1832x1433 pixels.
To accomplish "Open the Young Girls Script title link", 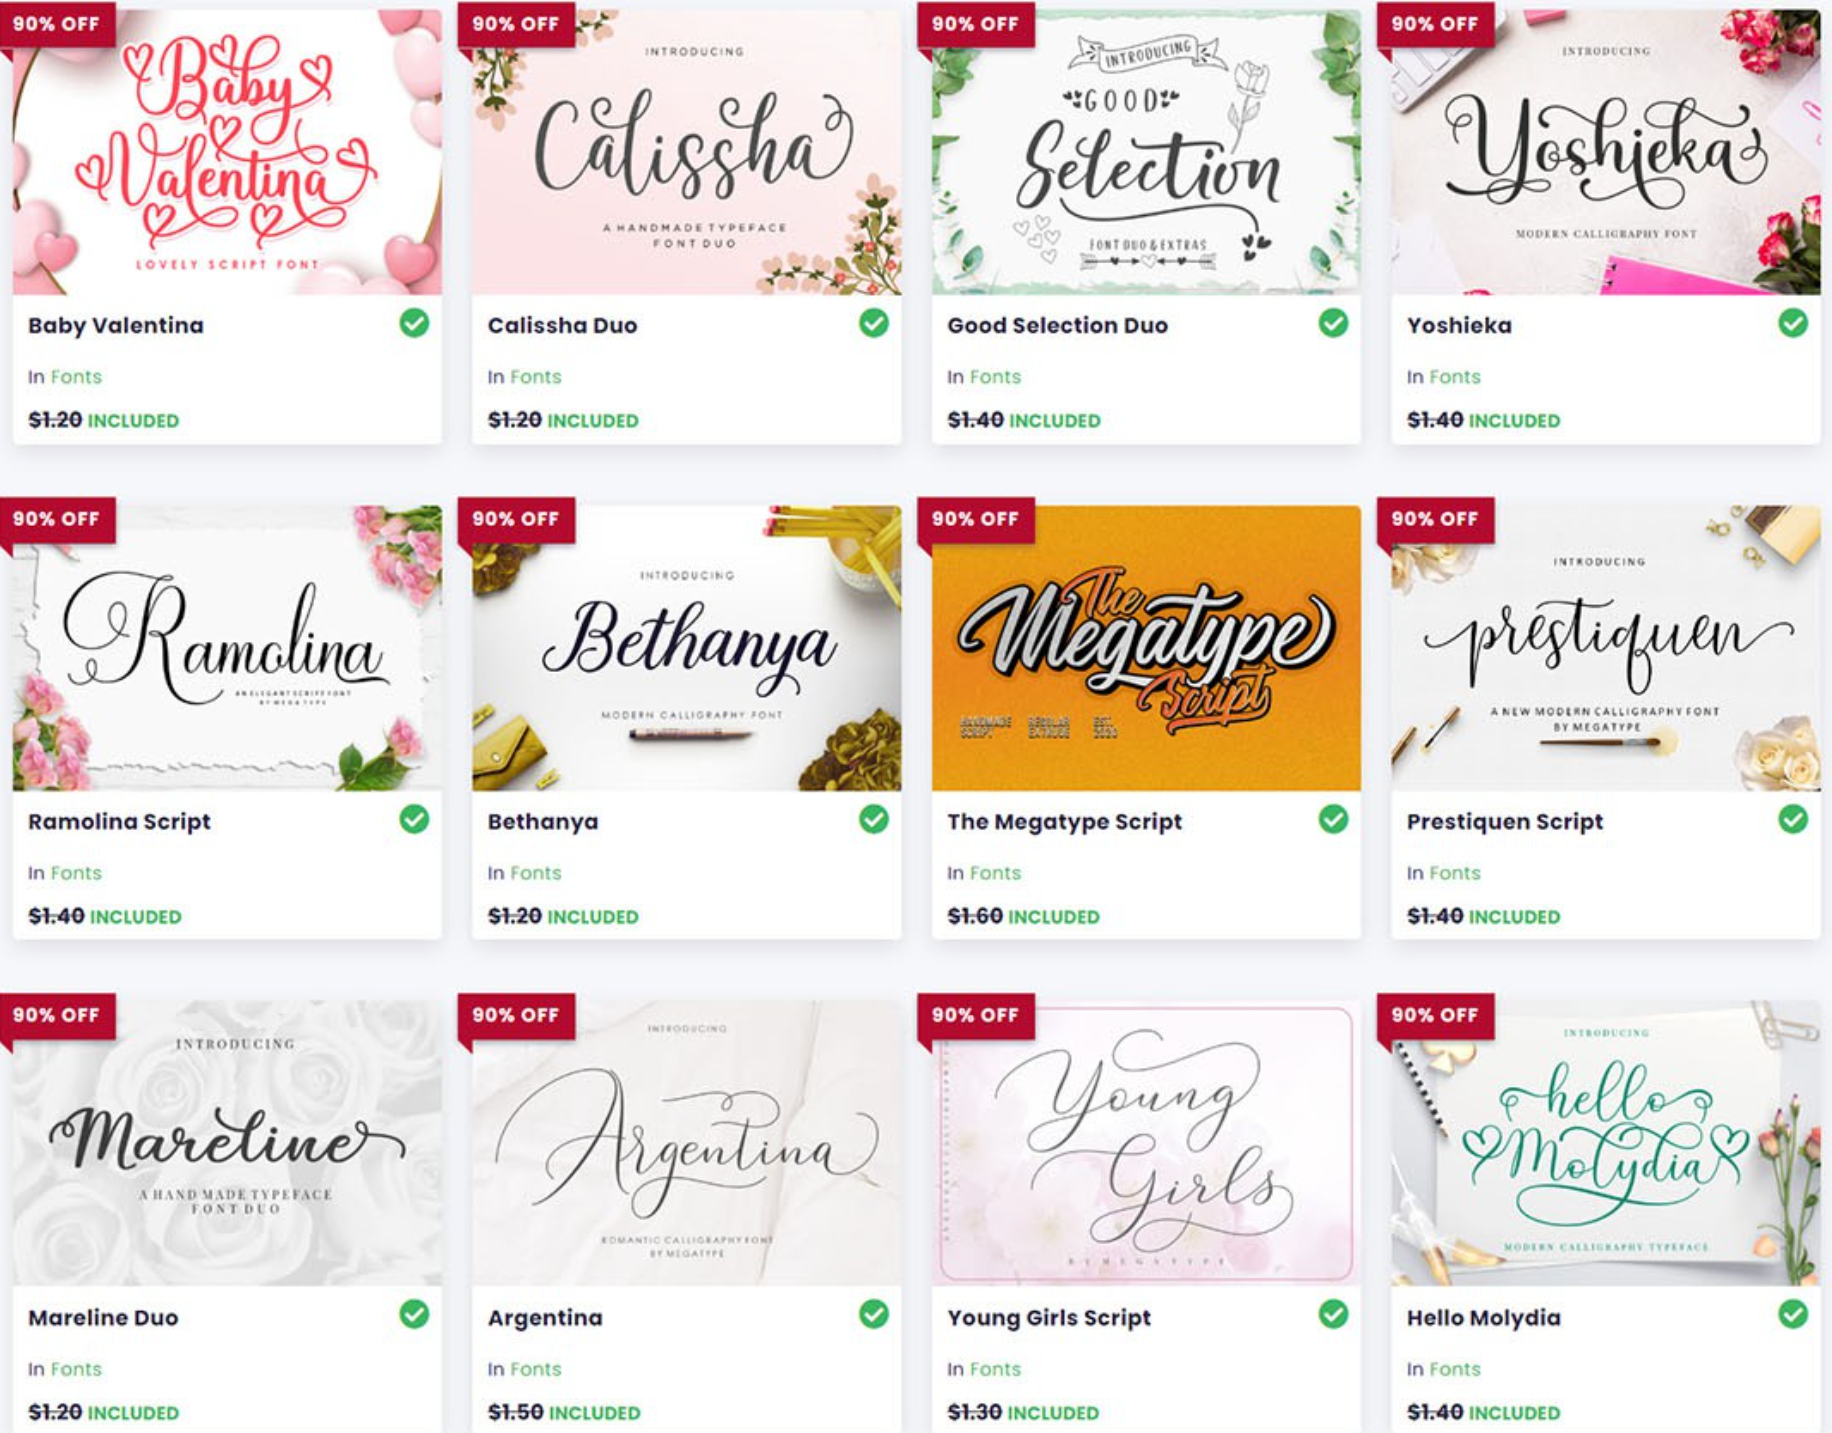I will 1049,1318.
